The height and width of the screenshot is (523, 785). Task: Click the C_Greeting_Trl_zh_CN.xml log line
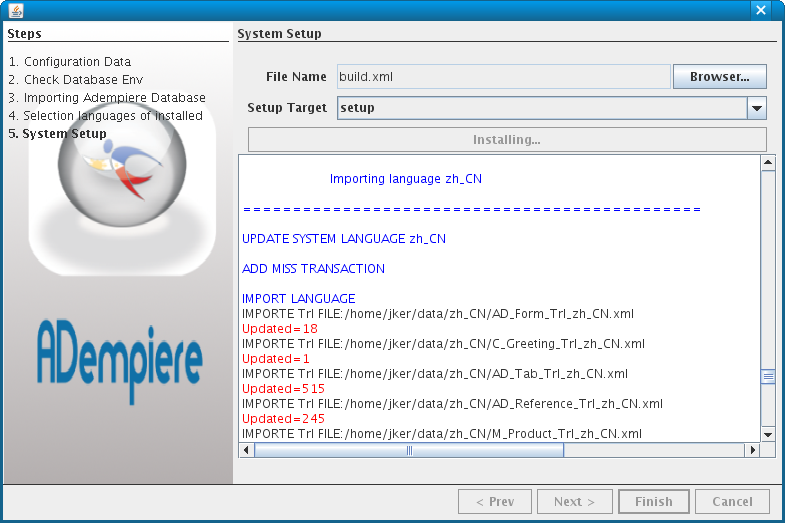[x=444, y=344]
